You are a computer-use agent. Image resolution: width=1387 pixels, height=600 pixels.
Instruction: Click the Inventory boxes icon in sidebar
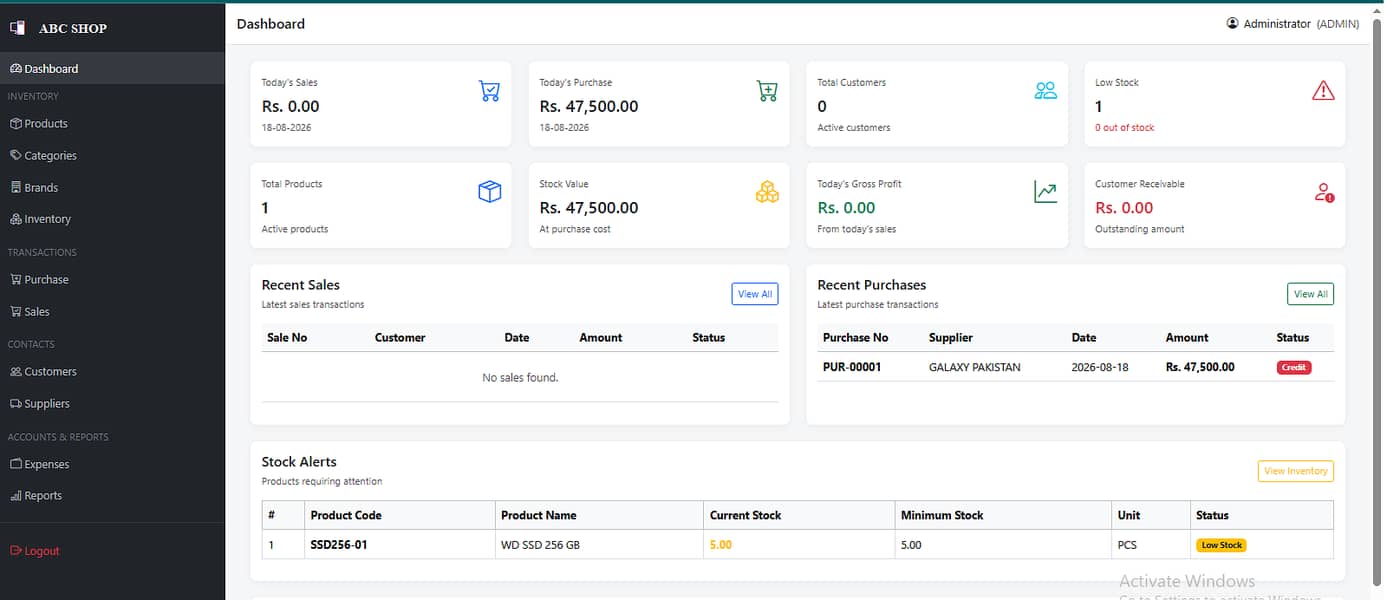point(16,219)
